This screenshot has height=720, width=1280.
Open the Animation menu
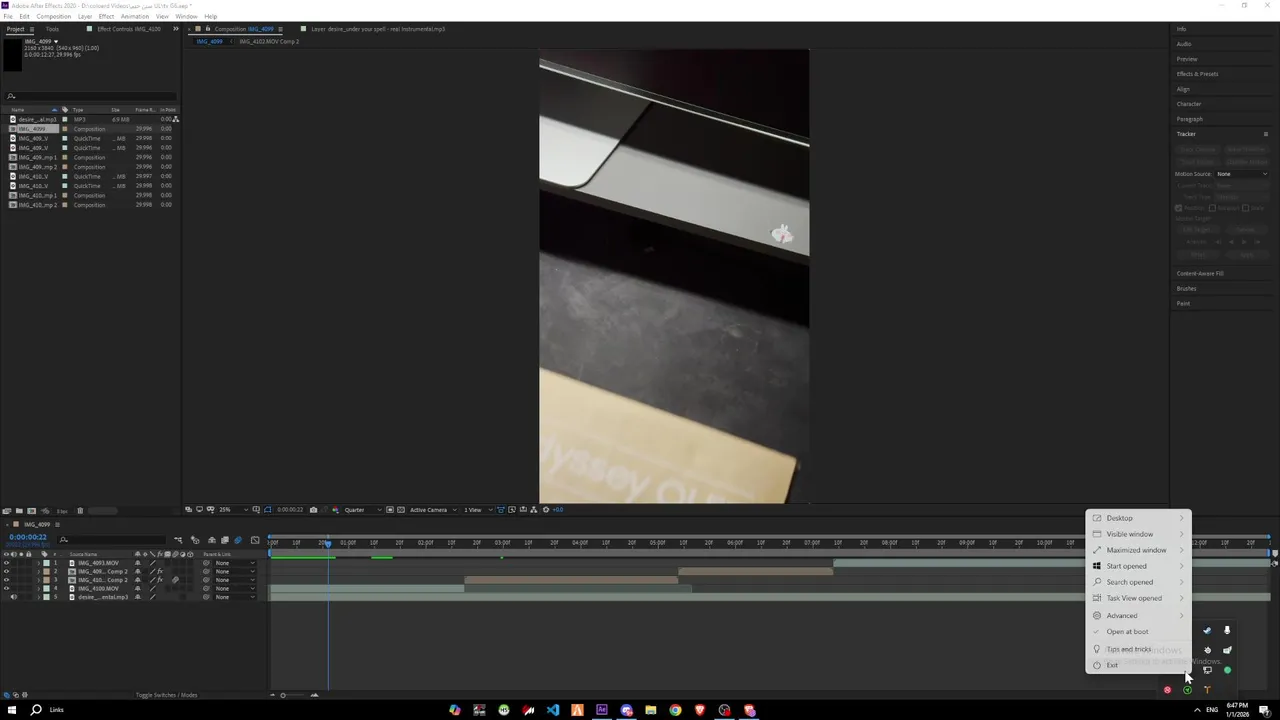(134, 17)
